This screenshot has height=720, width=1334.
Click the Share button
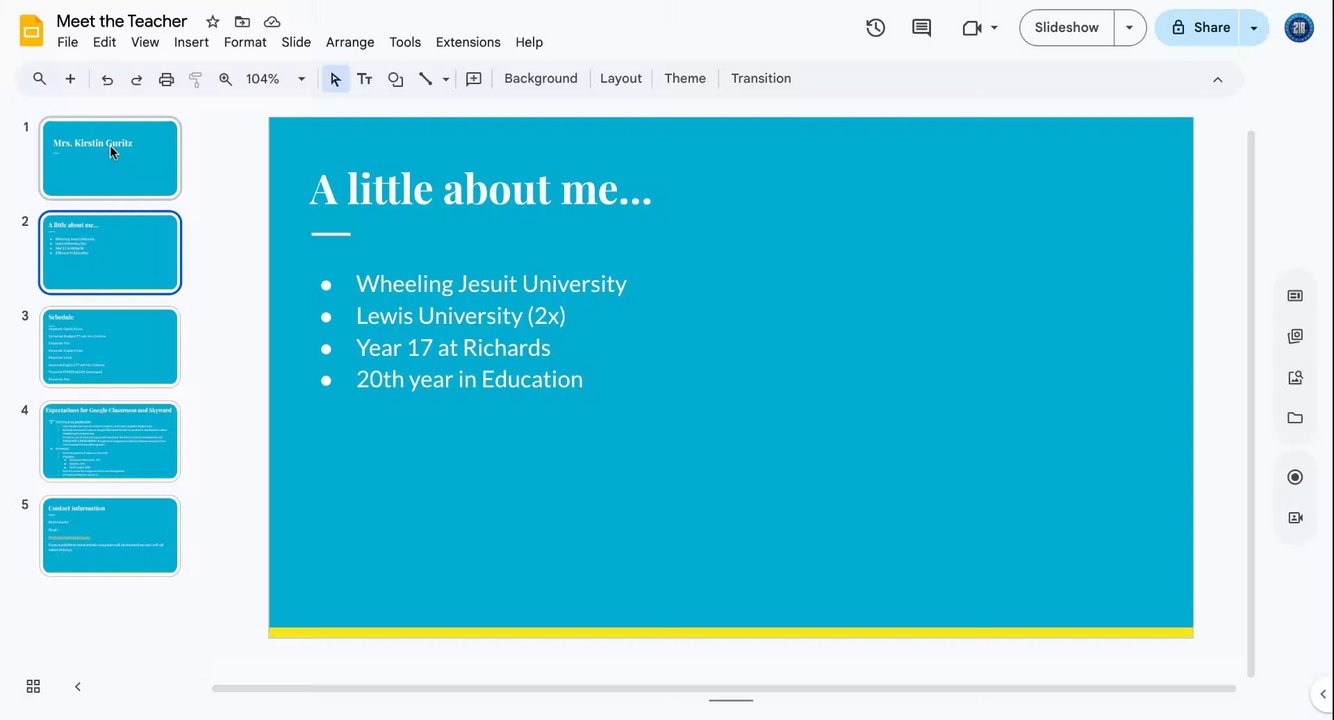pos(1198,28)
